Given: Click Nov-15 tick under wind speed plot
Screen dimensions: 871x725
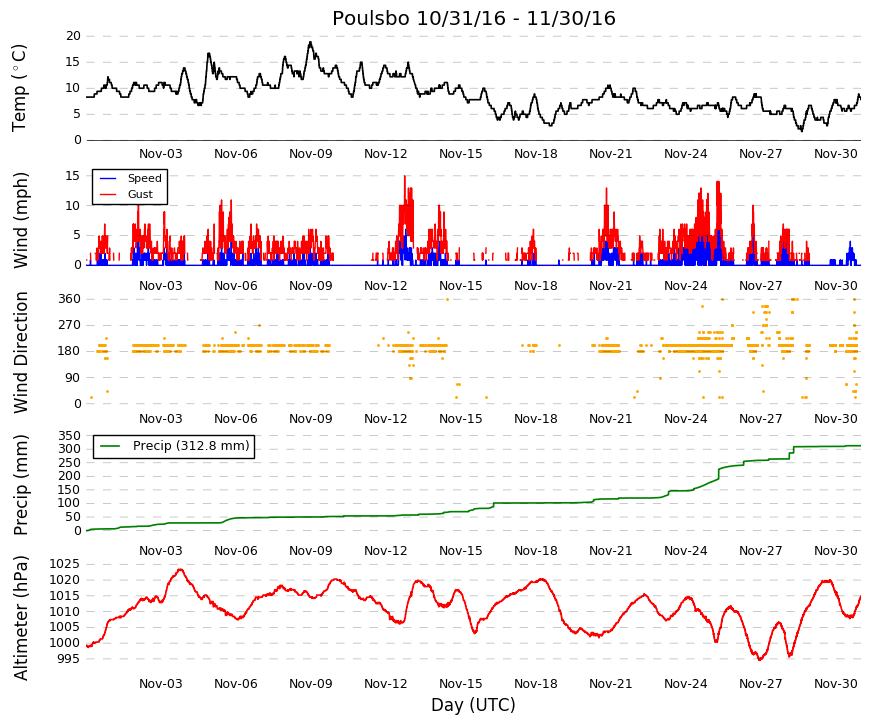Looking at the screenshot, I should pos(460,286).
